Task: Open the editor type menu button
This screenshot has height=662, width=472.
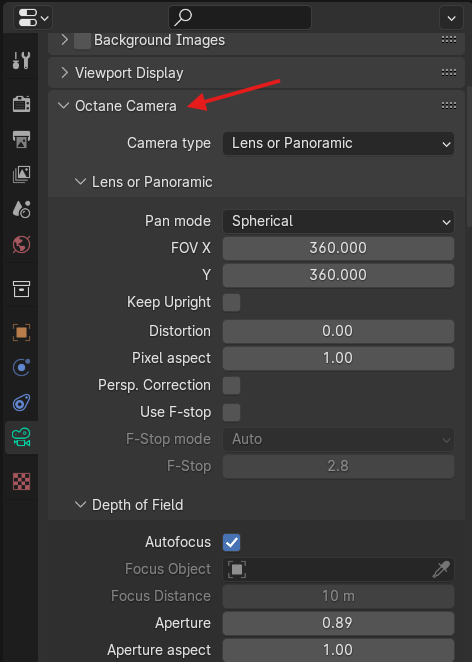Action: [x=33, y=18]
